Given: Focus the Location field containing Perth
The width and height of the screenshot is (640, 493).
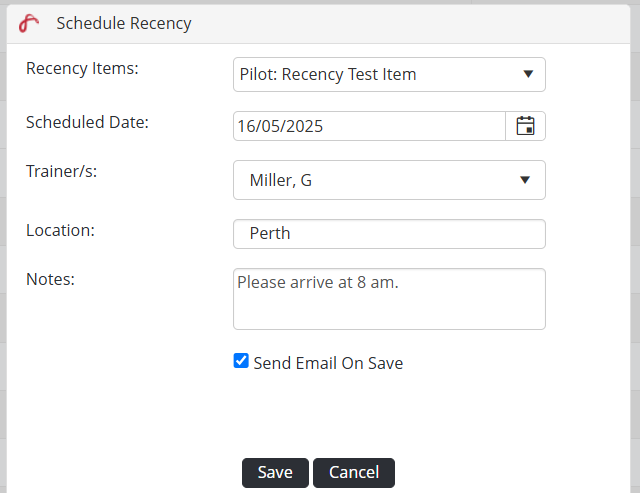Looking at the screenshot, I should 389,234.
